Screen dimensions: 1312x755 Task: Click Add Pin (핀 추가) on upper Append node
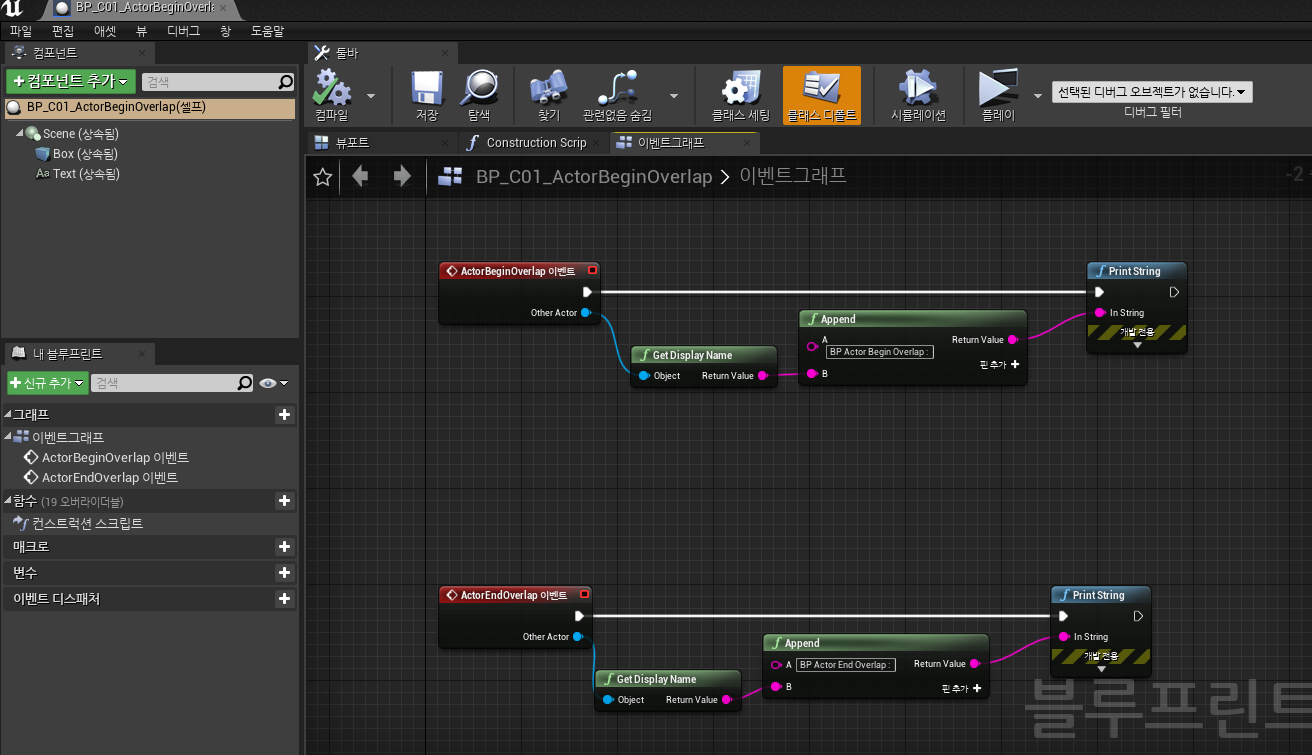tap(1000, 365)
